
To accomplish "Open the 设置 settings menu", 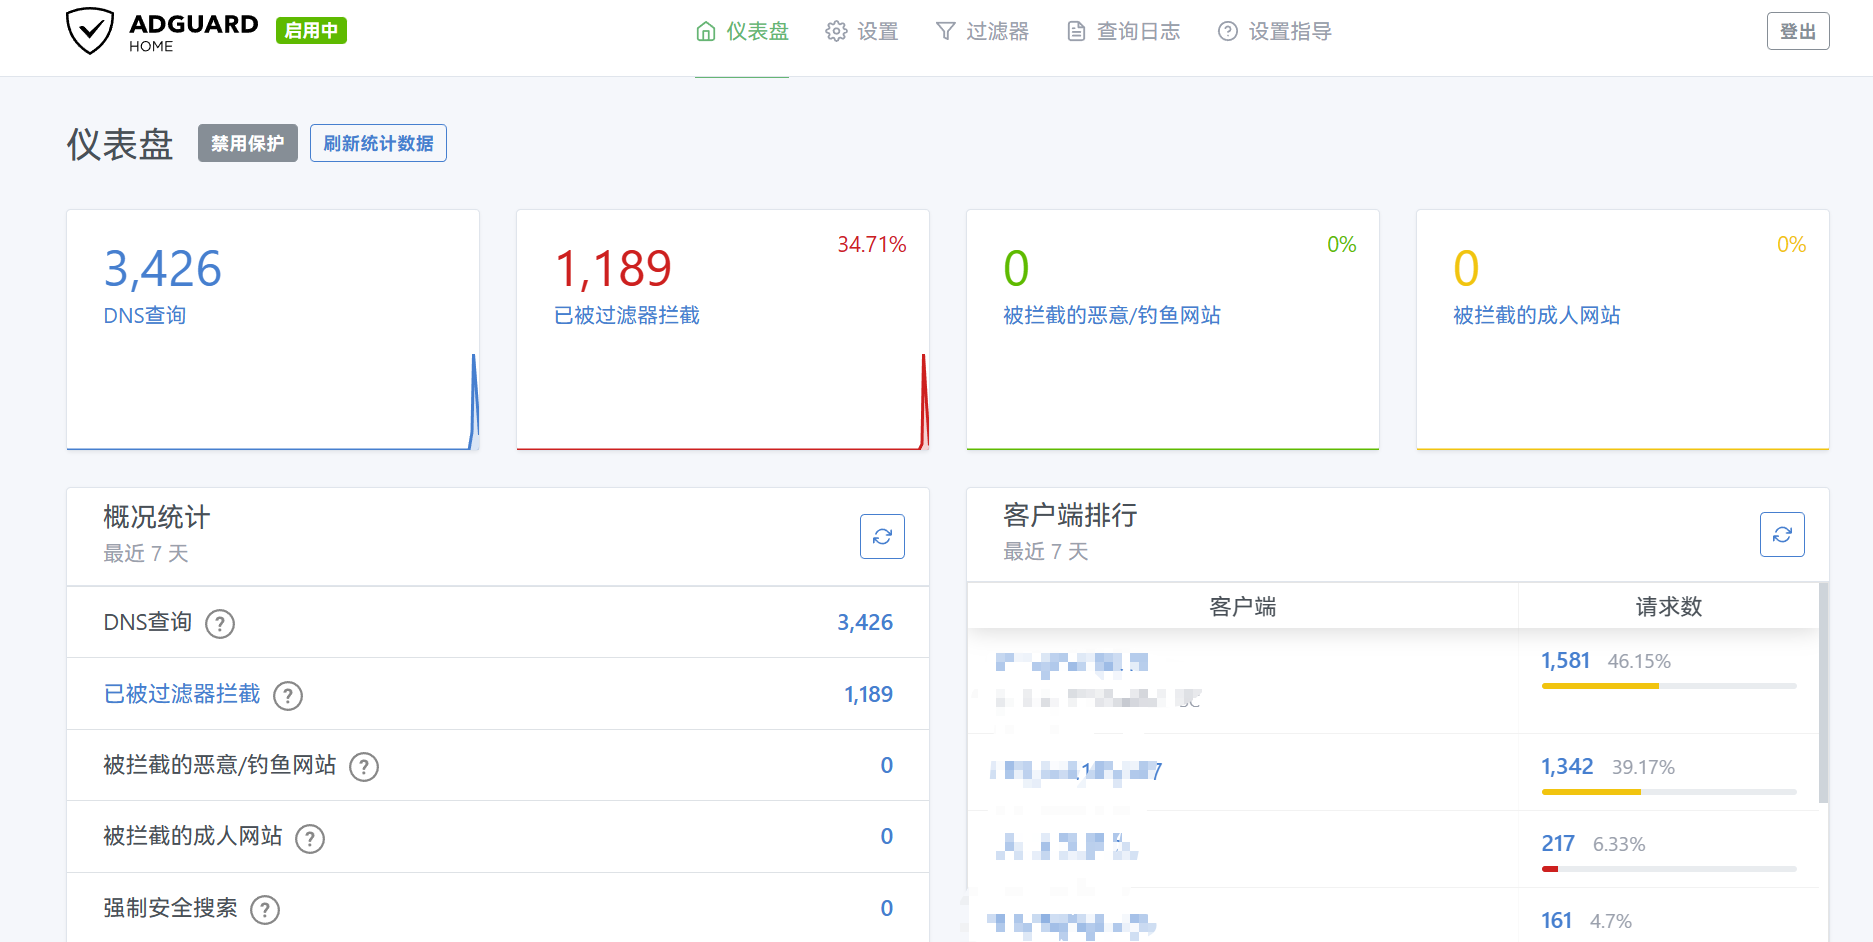I will 862,32.
